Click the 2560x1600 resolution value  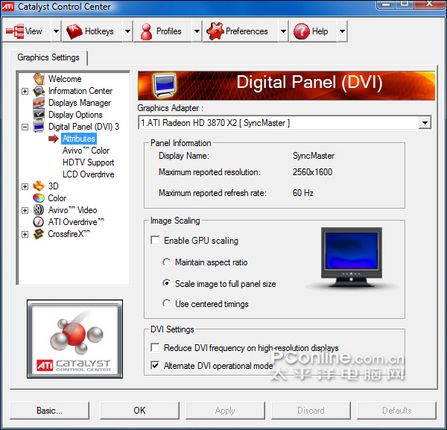[312, 172]
